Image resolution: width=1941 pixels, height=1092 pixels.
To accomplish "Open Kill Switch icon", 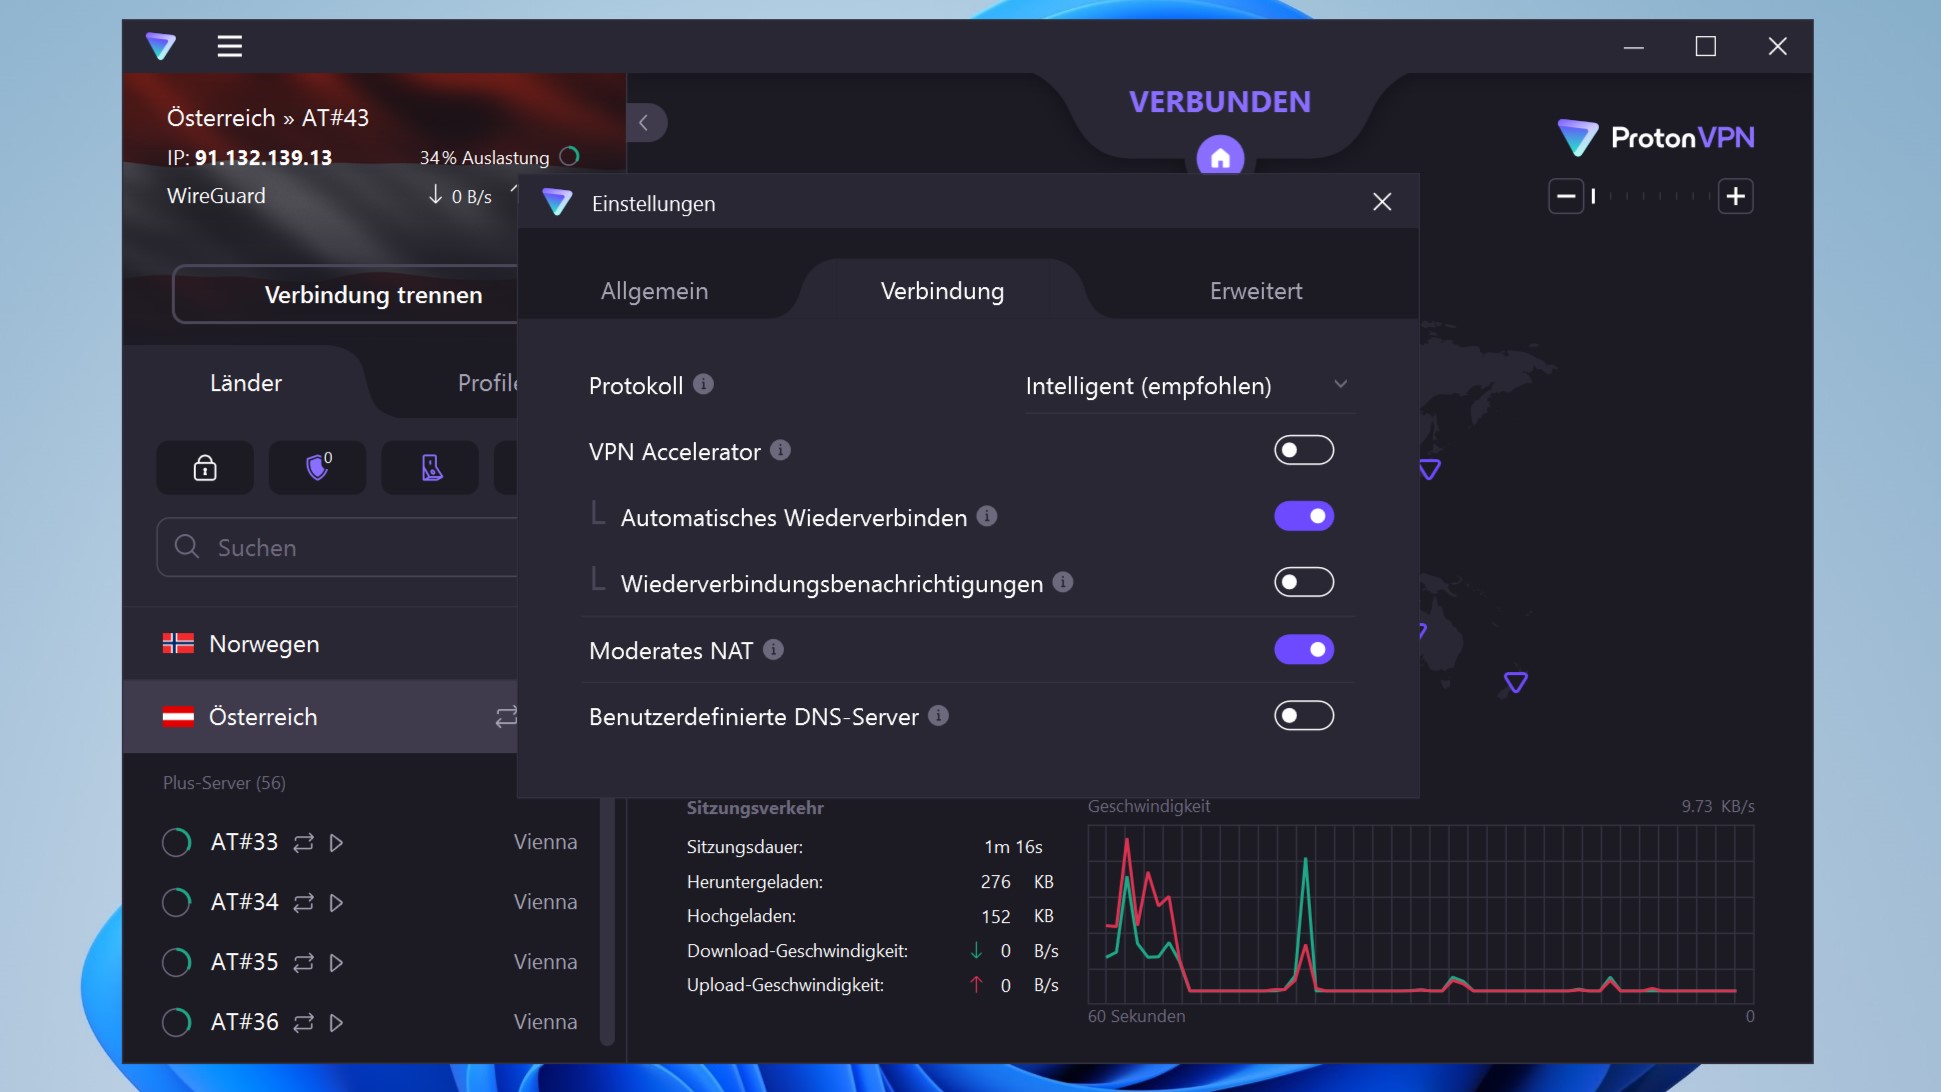I will 431,468.
